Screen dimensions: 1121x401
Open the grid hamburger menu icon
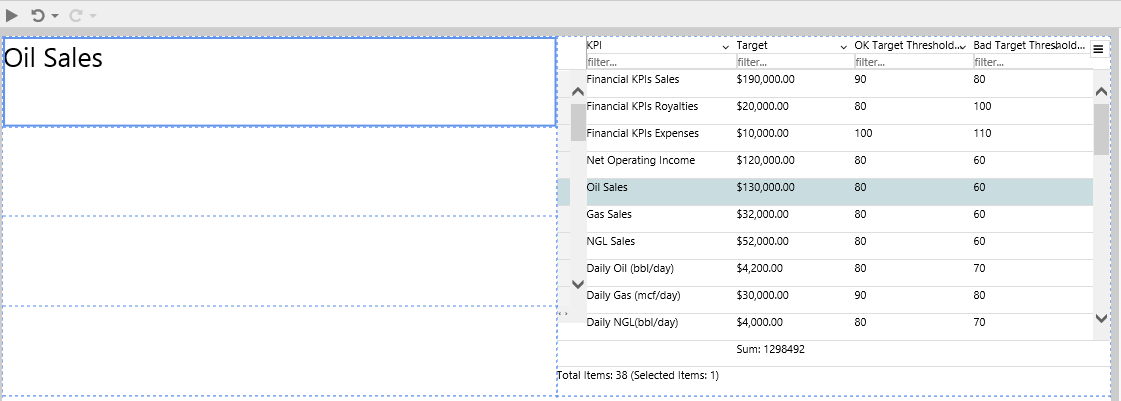(1097, 48)
